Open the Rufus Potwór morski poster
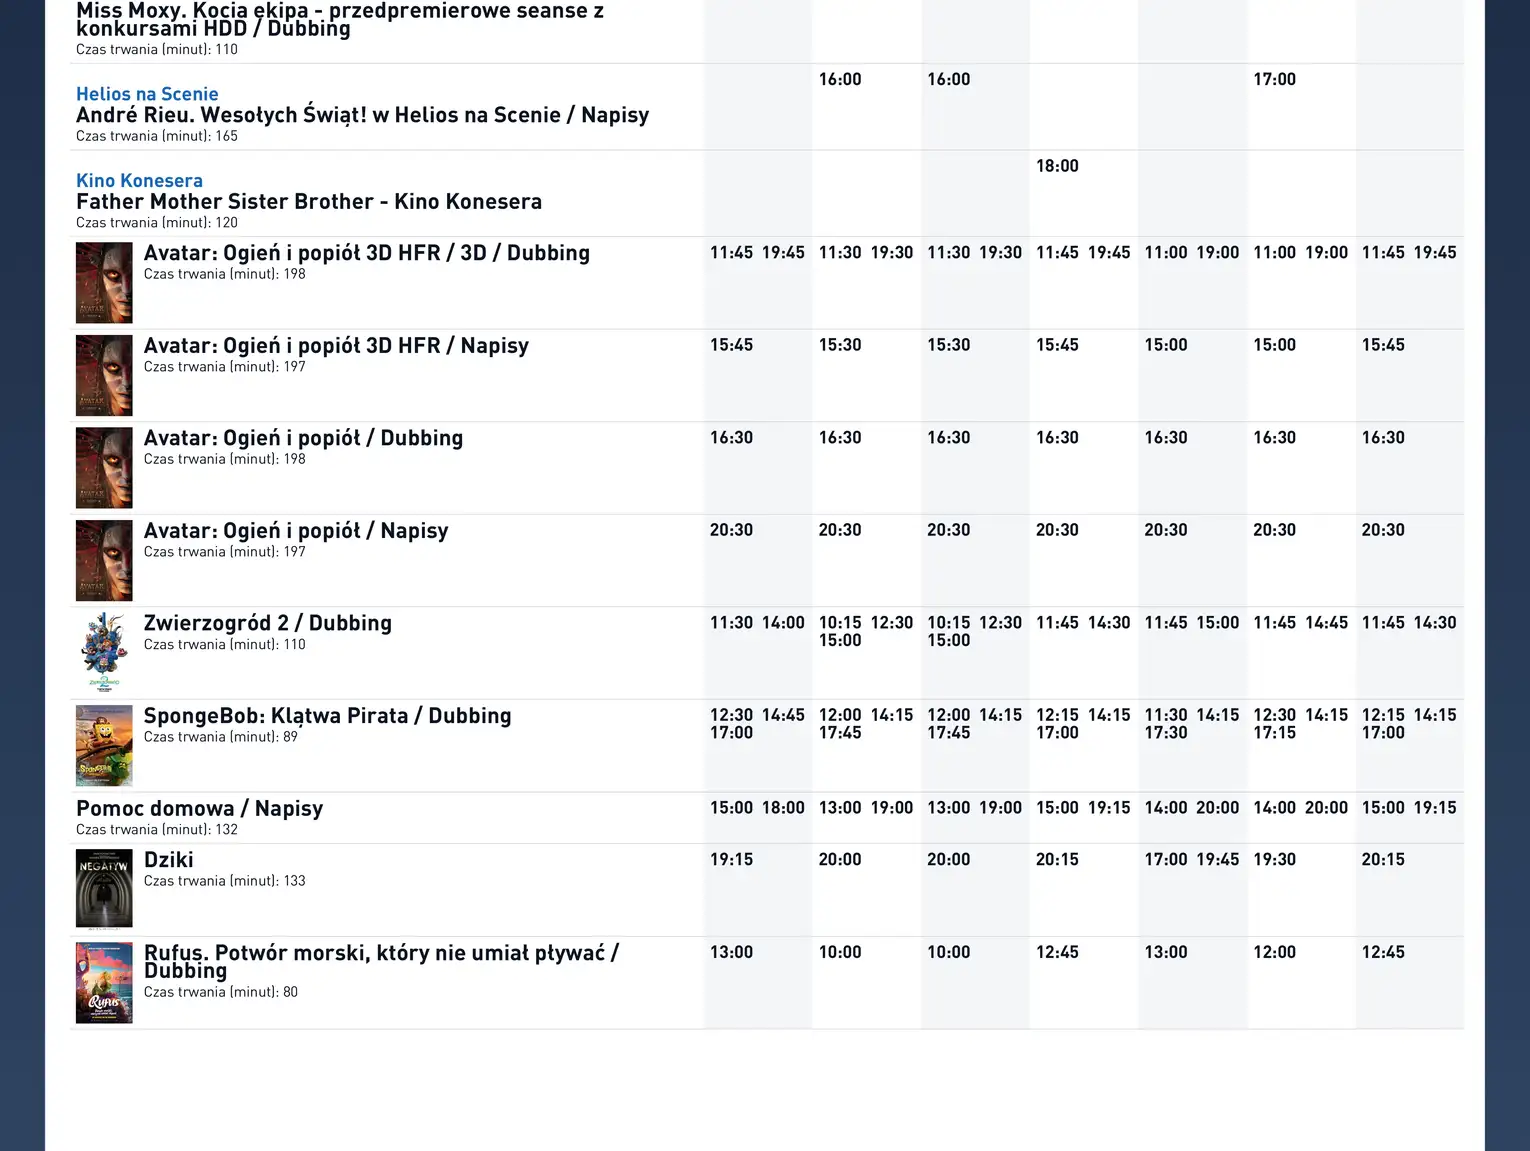The height and width of the screenshot is (1151, 1530). coord(104,982)
